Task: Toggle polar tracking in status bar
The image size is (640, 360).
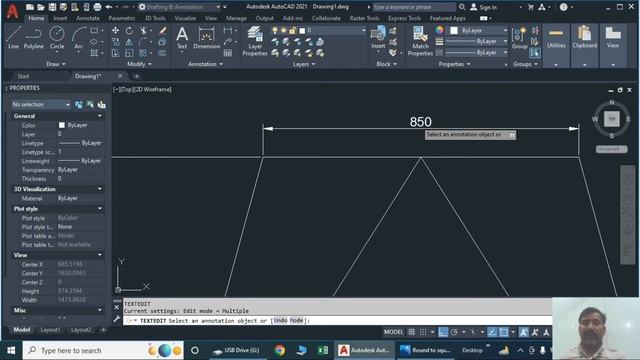Action: (454, 332)
